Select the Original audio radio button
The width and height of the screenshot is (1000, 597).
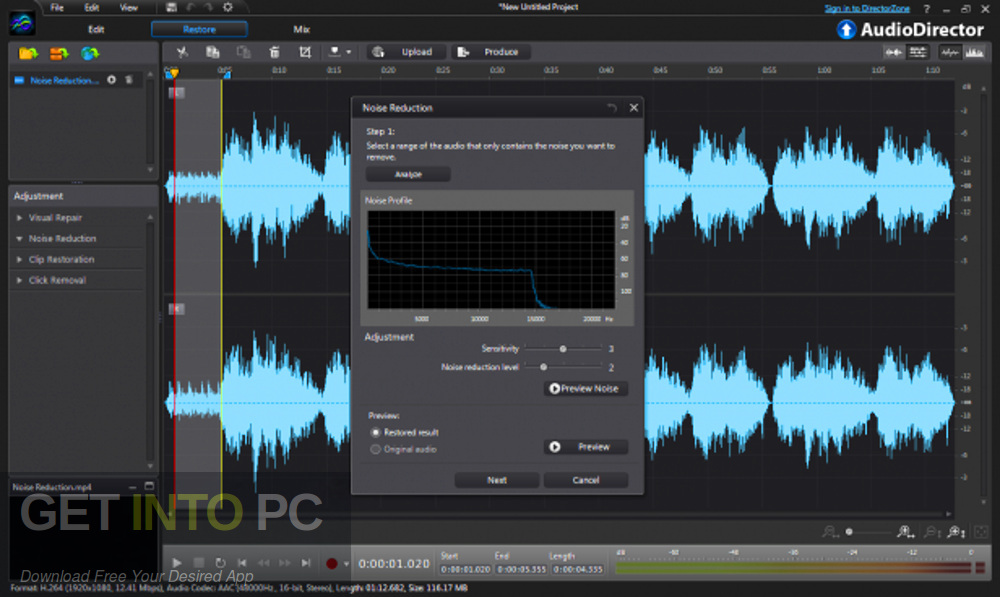pos(376,449)
